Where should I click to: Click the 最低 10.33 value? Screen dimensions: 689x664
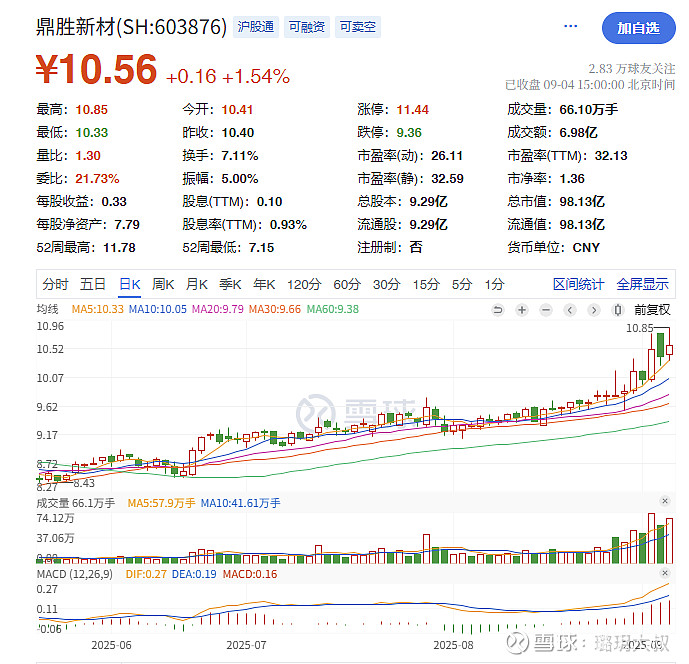click(91, 133)
